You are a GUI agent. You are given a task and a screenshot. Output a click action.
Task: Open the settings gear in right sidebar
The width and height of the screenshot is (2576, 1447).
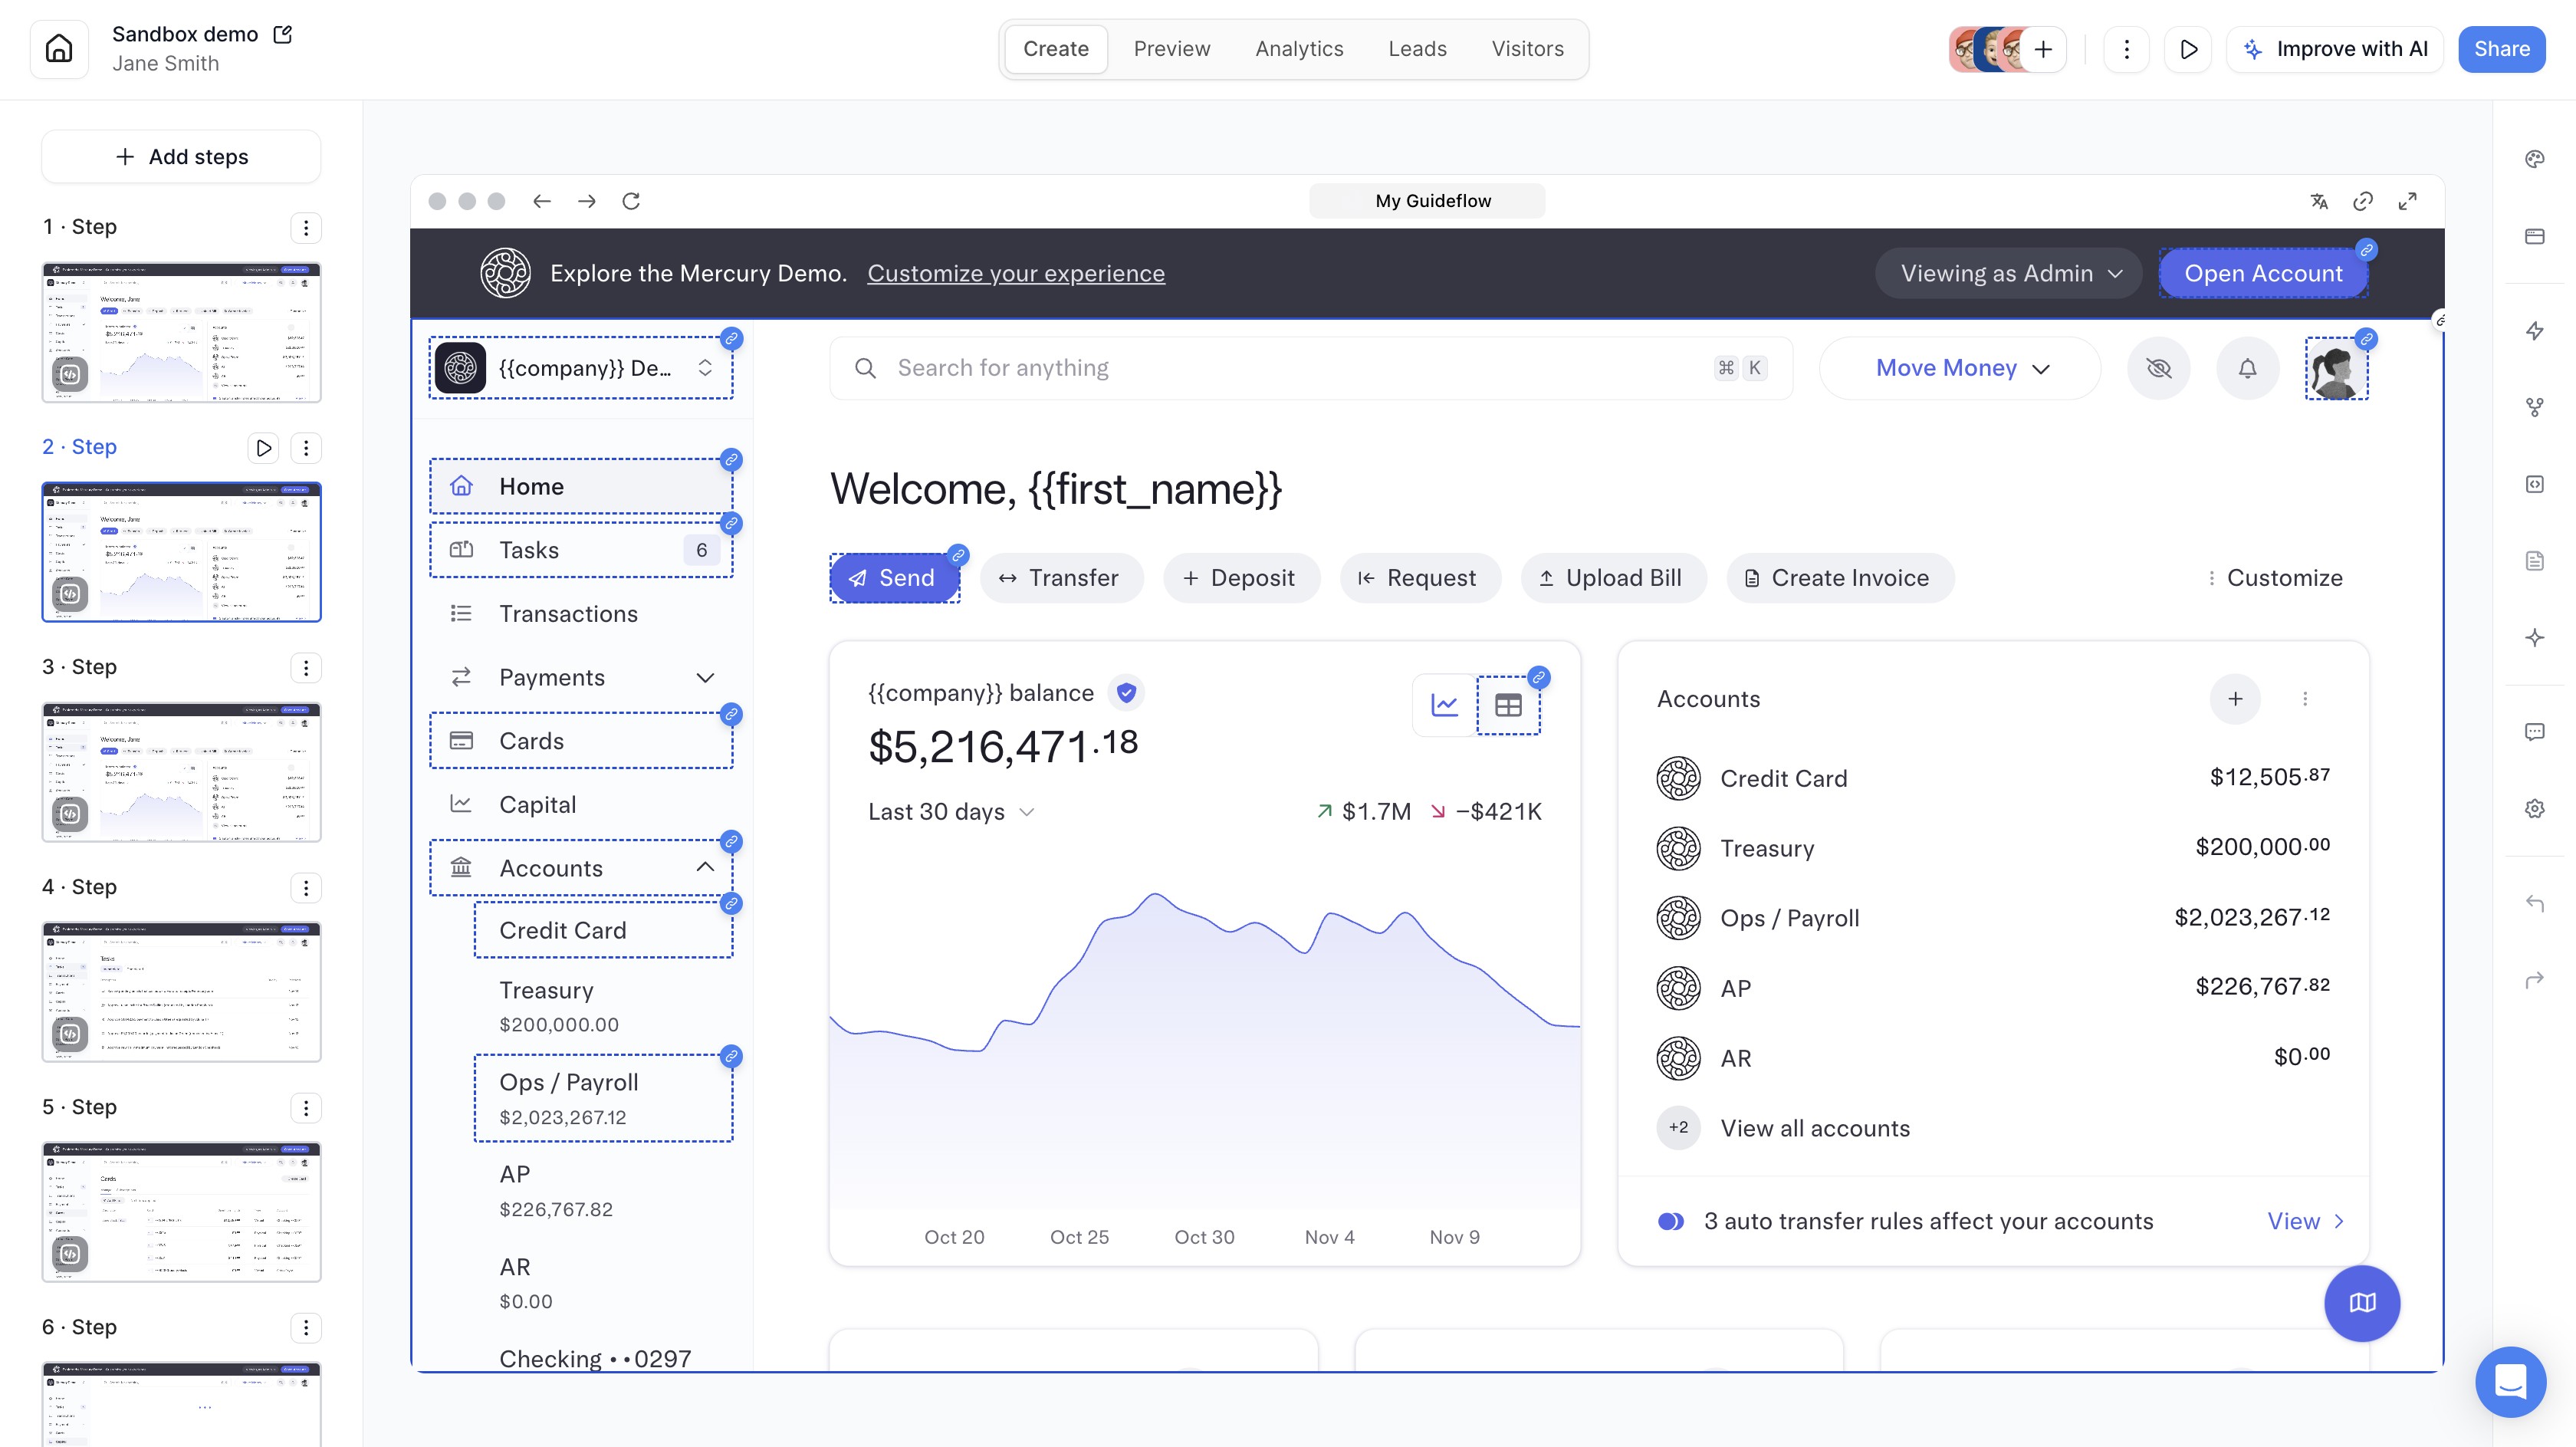click(2534, 808)
